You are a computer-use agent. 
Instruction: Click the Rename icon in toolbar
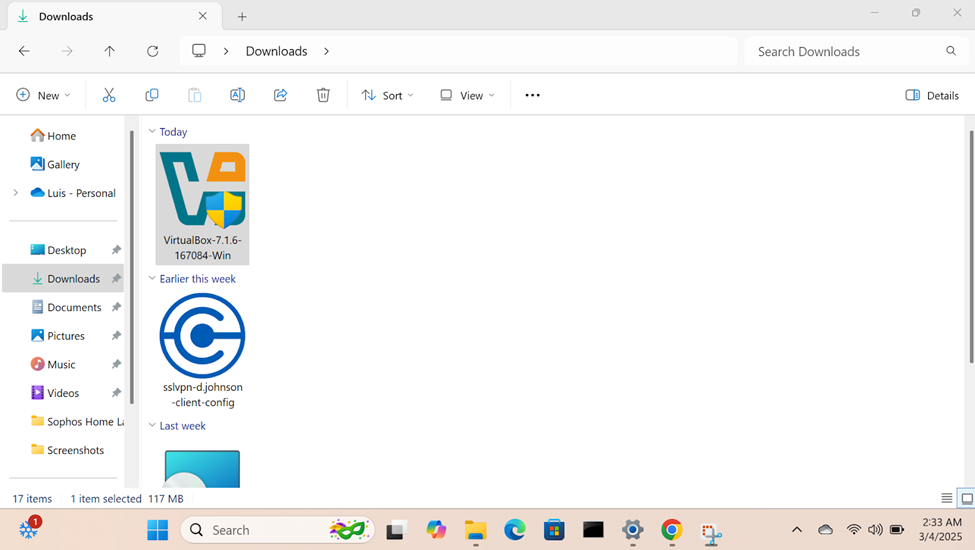238,95
